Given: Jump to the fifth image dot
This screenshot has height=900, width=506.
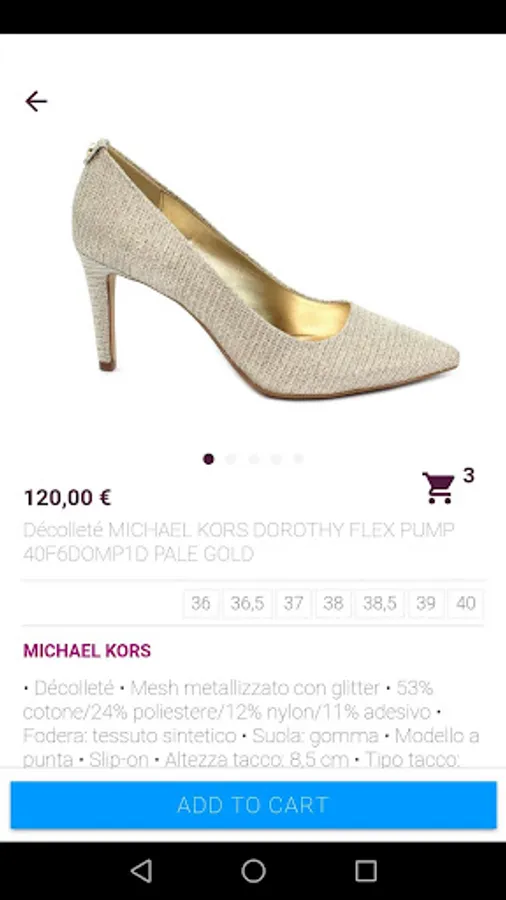Looking at the screenshot, I should click(x=298, y=459).
